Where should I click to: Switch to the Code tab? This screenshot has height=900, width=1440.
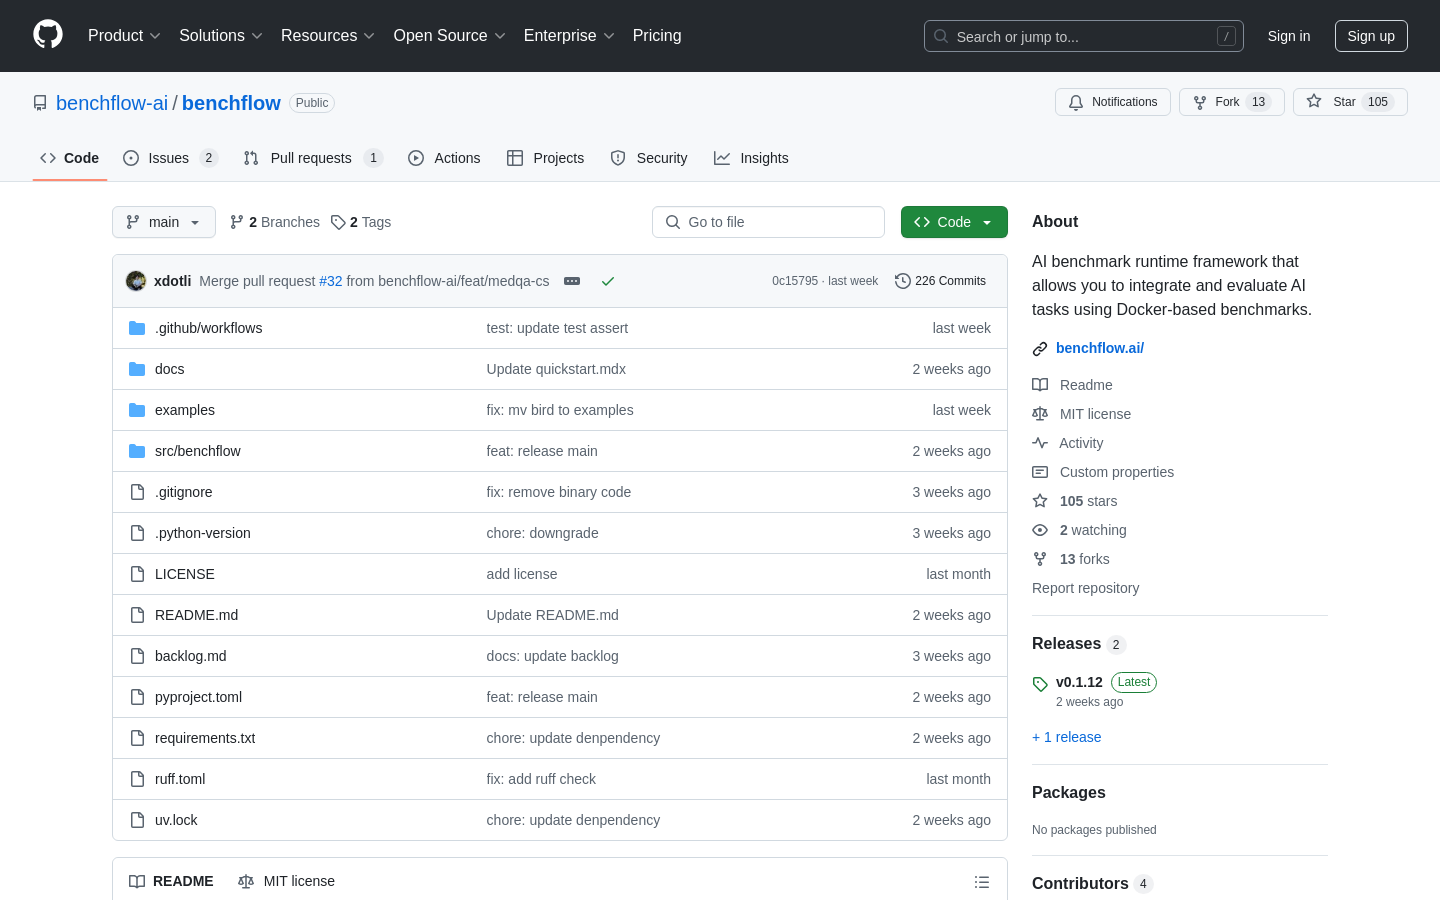click(70, 158)
